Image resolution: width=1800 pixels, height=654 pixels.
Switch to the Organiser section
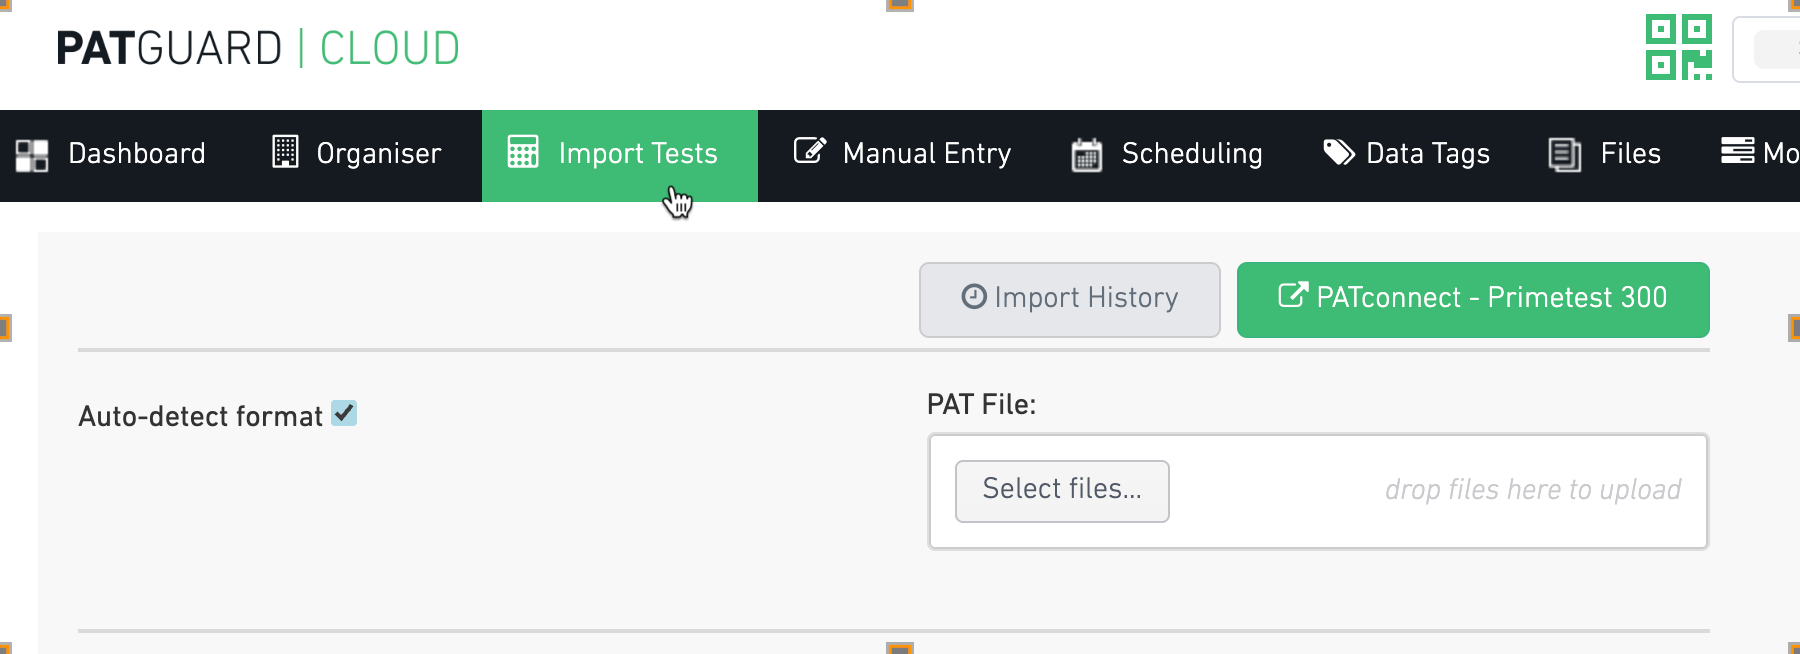coord(357,154)
